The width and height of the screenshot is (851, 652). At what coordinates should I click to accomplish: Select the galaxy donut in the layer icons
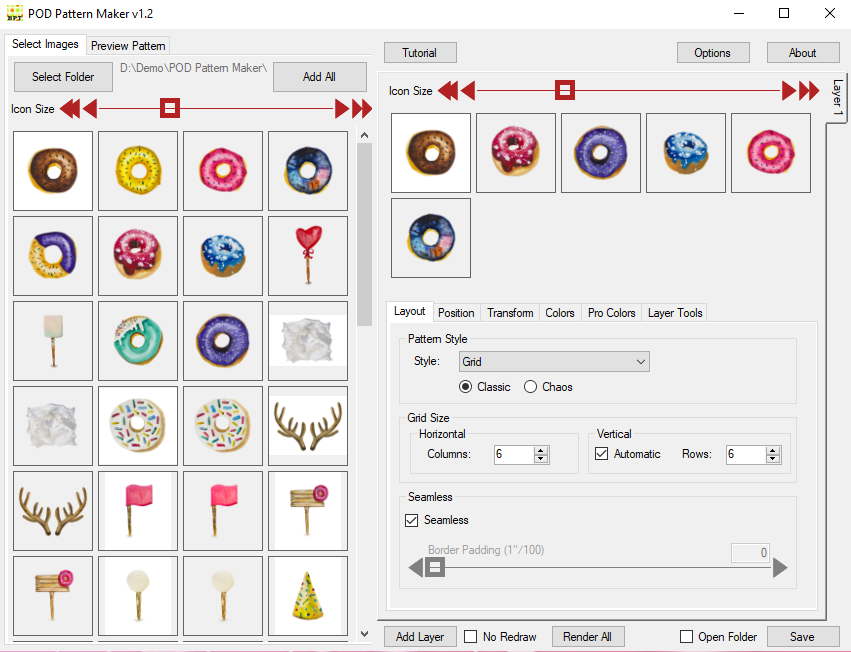pyautogui.click(x=431, y=238)
